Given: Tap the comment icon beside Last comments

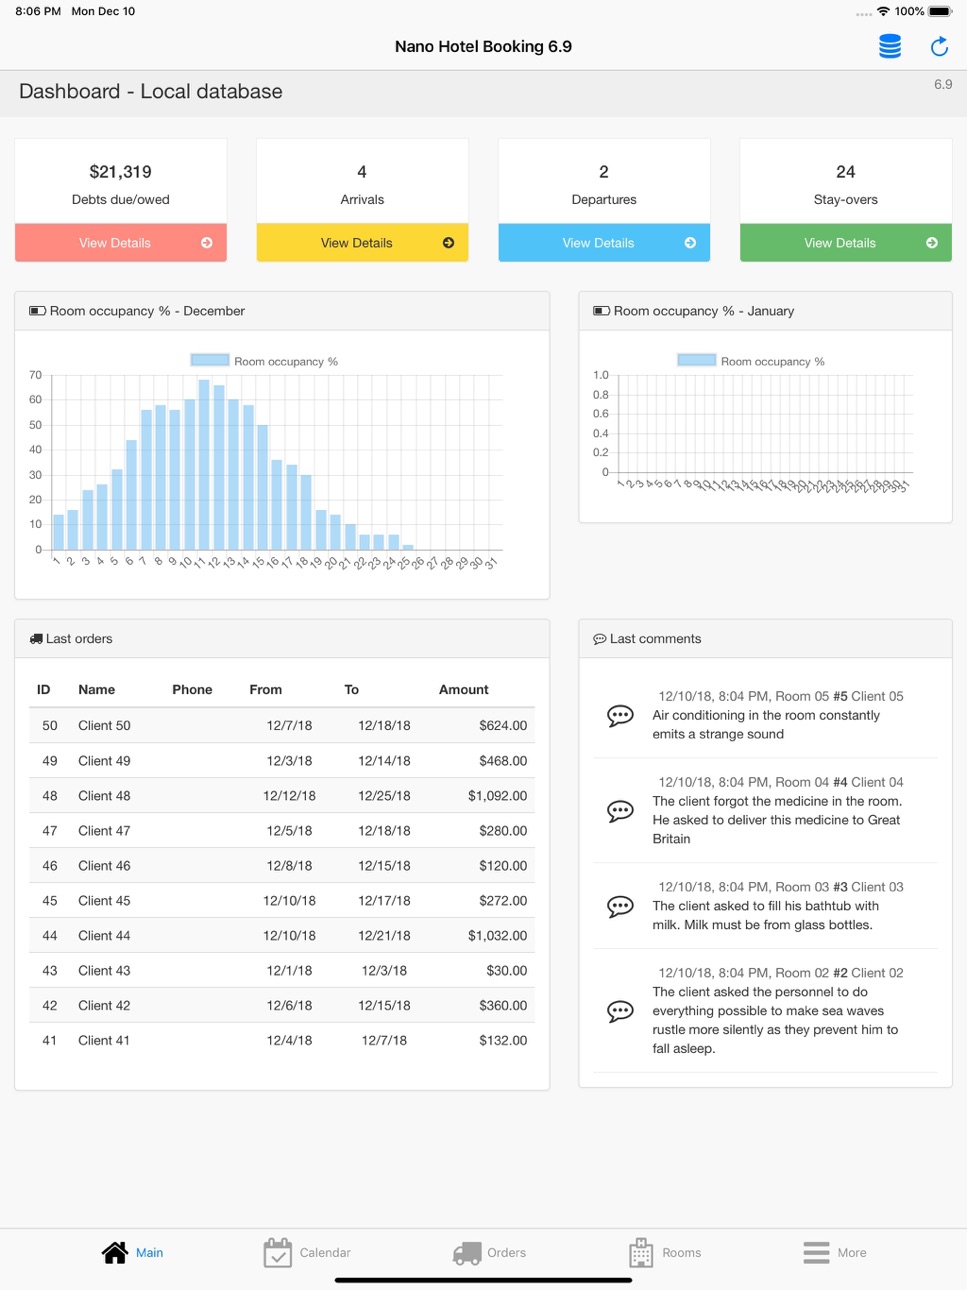Looking at the screenshot, I should coord(600,639).
